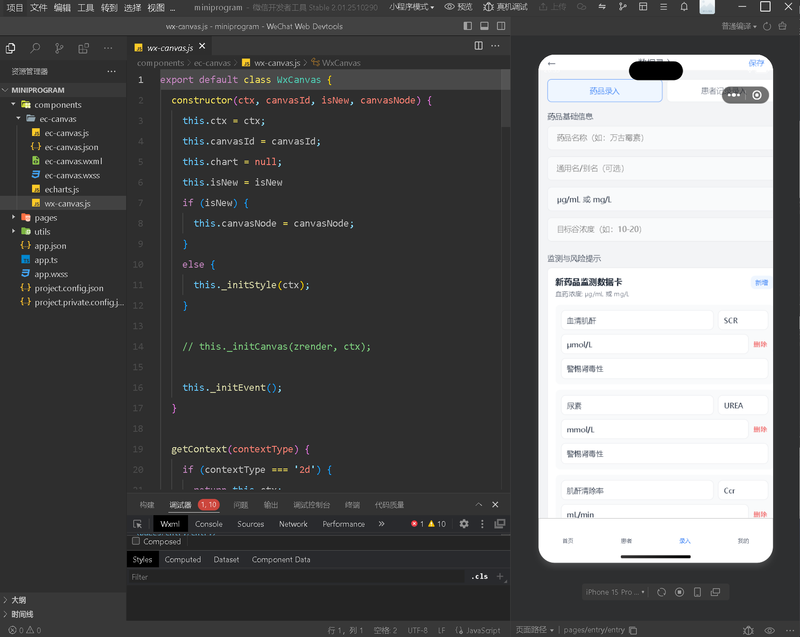Viewport: 800px width, 637px height.
Task: Click the simulator rotate refresh icon
Action: pyautogui.click(x=662, y=592)
